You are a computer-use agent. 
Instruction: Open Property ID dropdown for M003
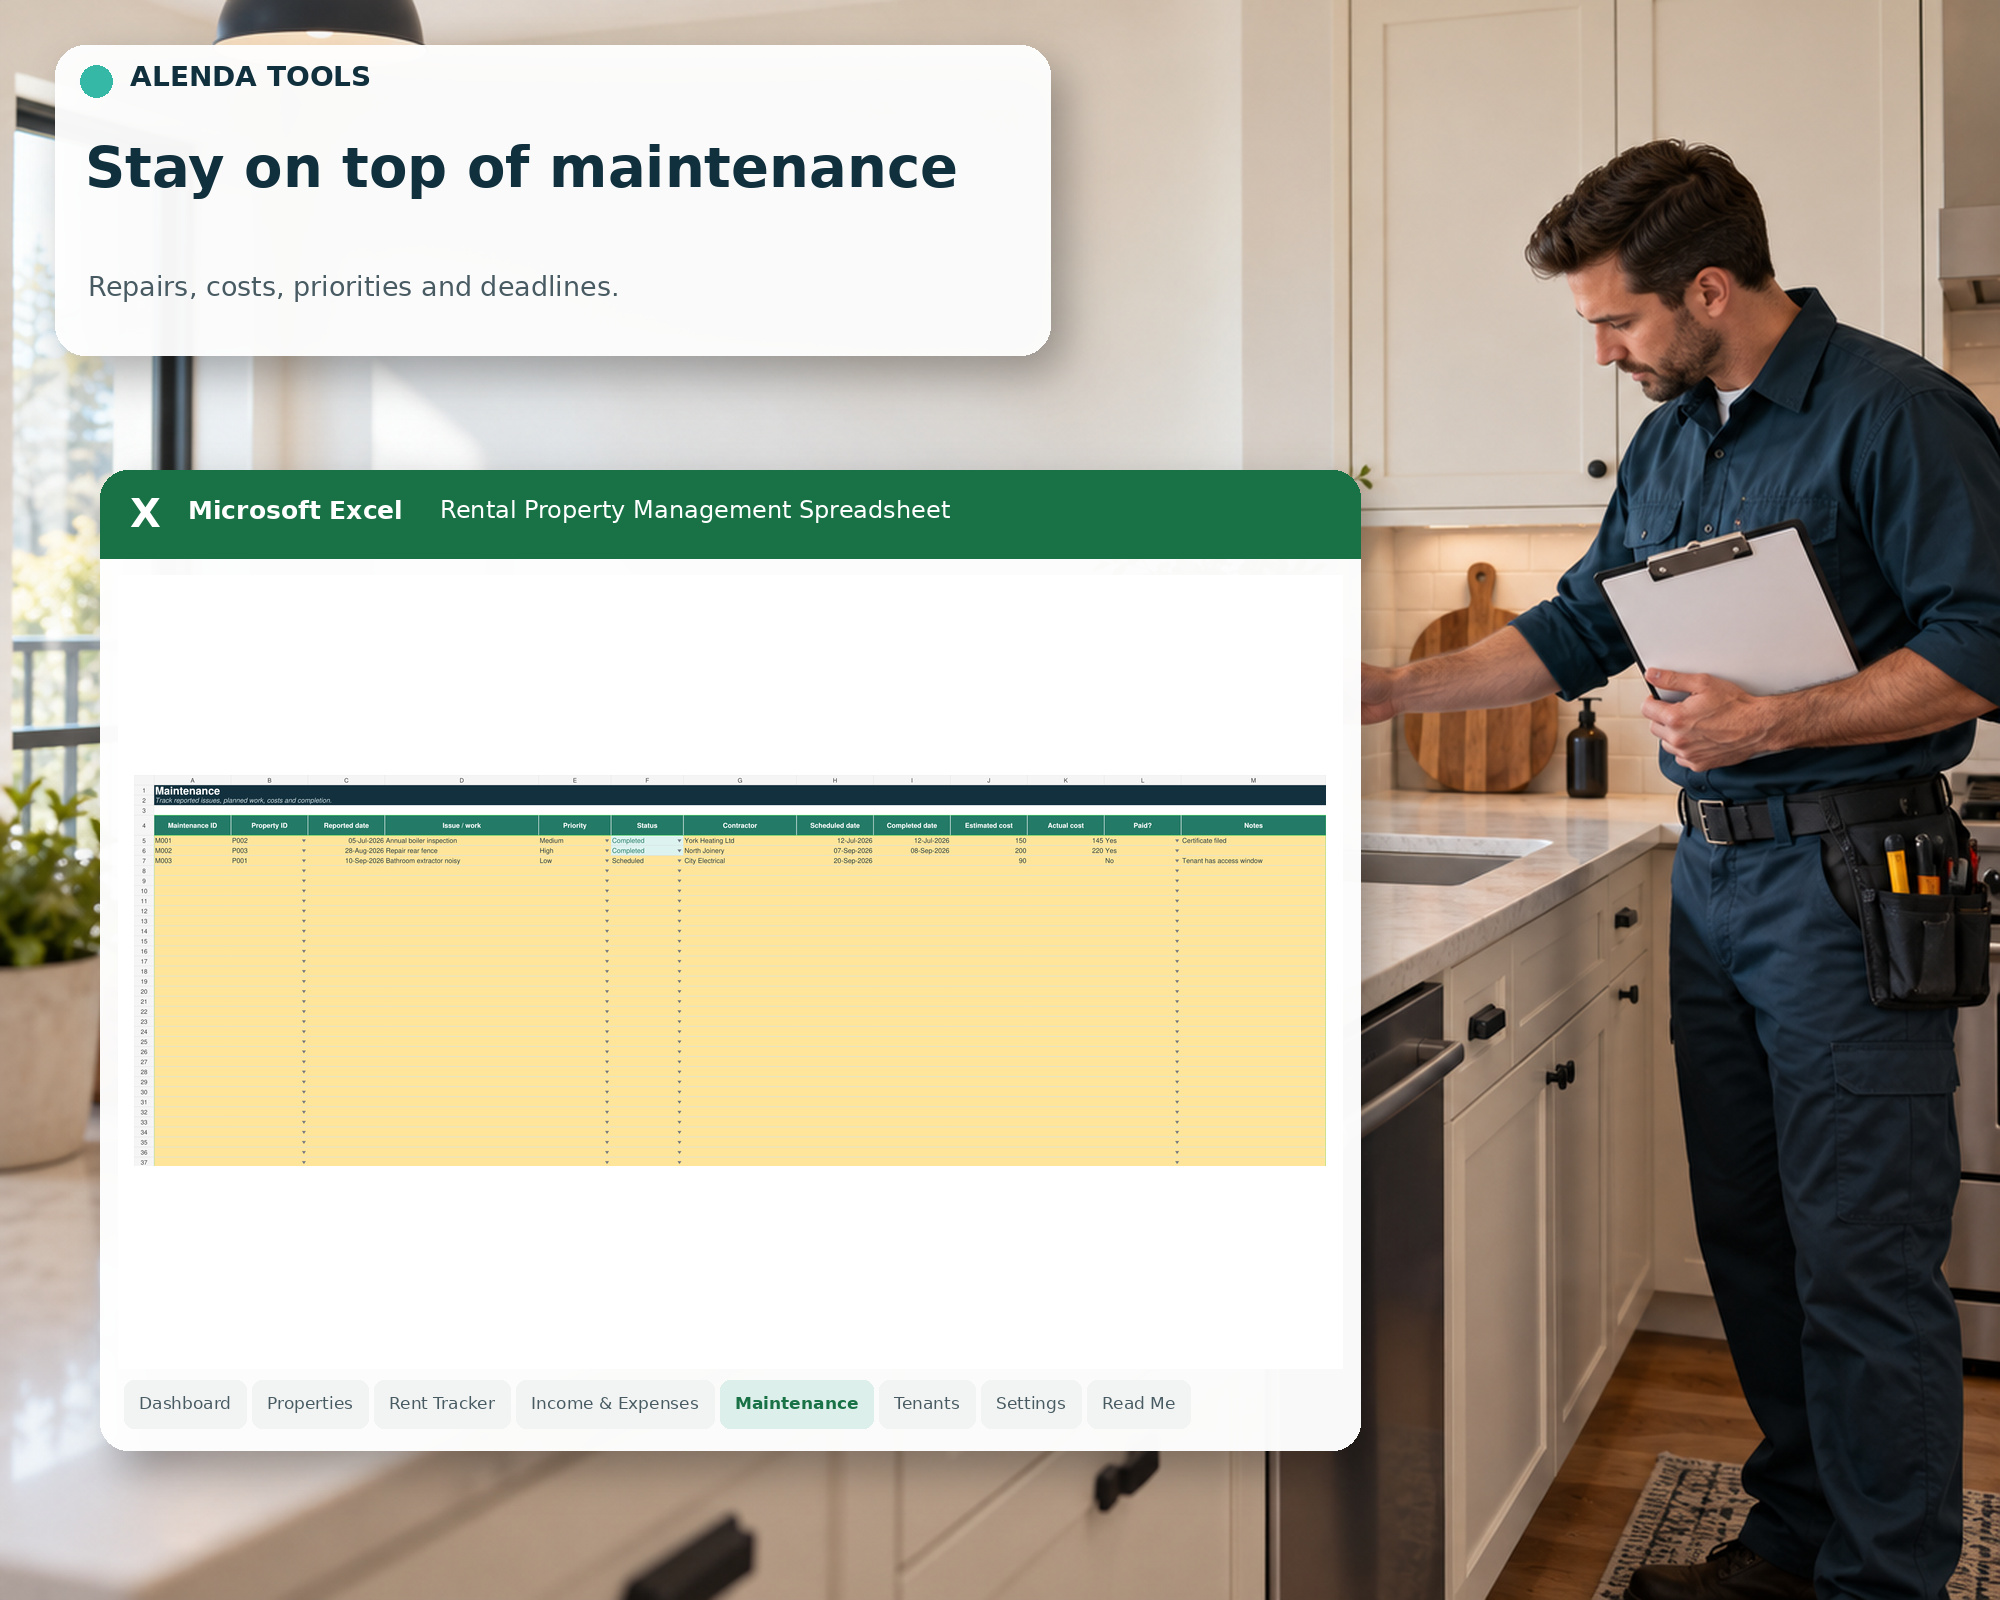coord(304,861)
